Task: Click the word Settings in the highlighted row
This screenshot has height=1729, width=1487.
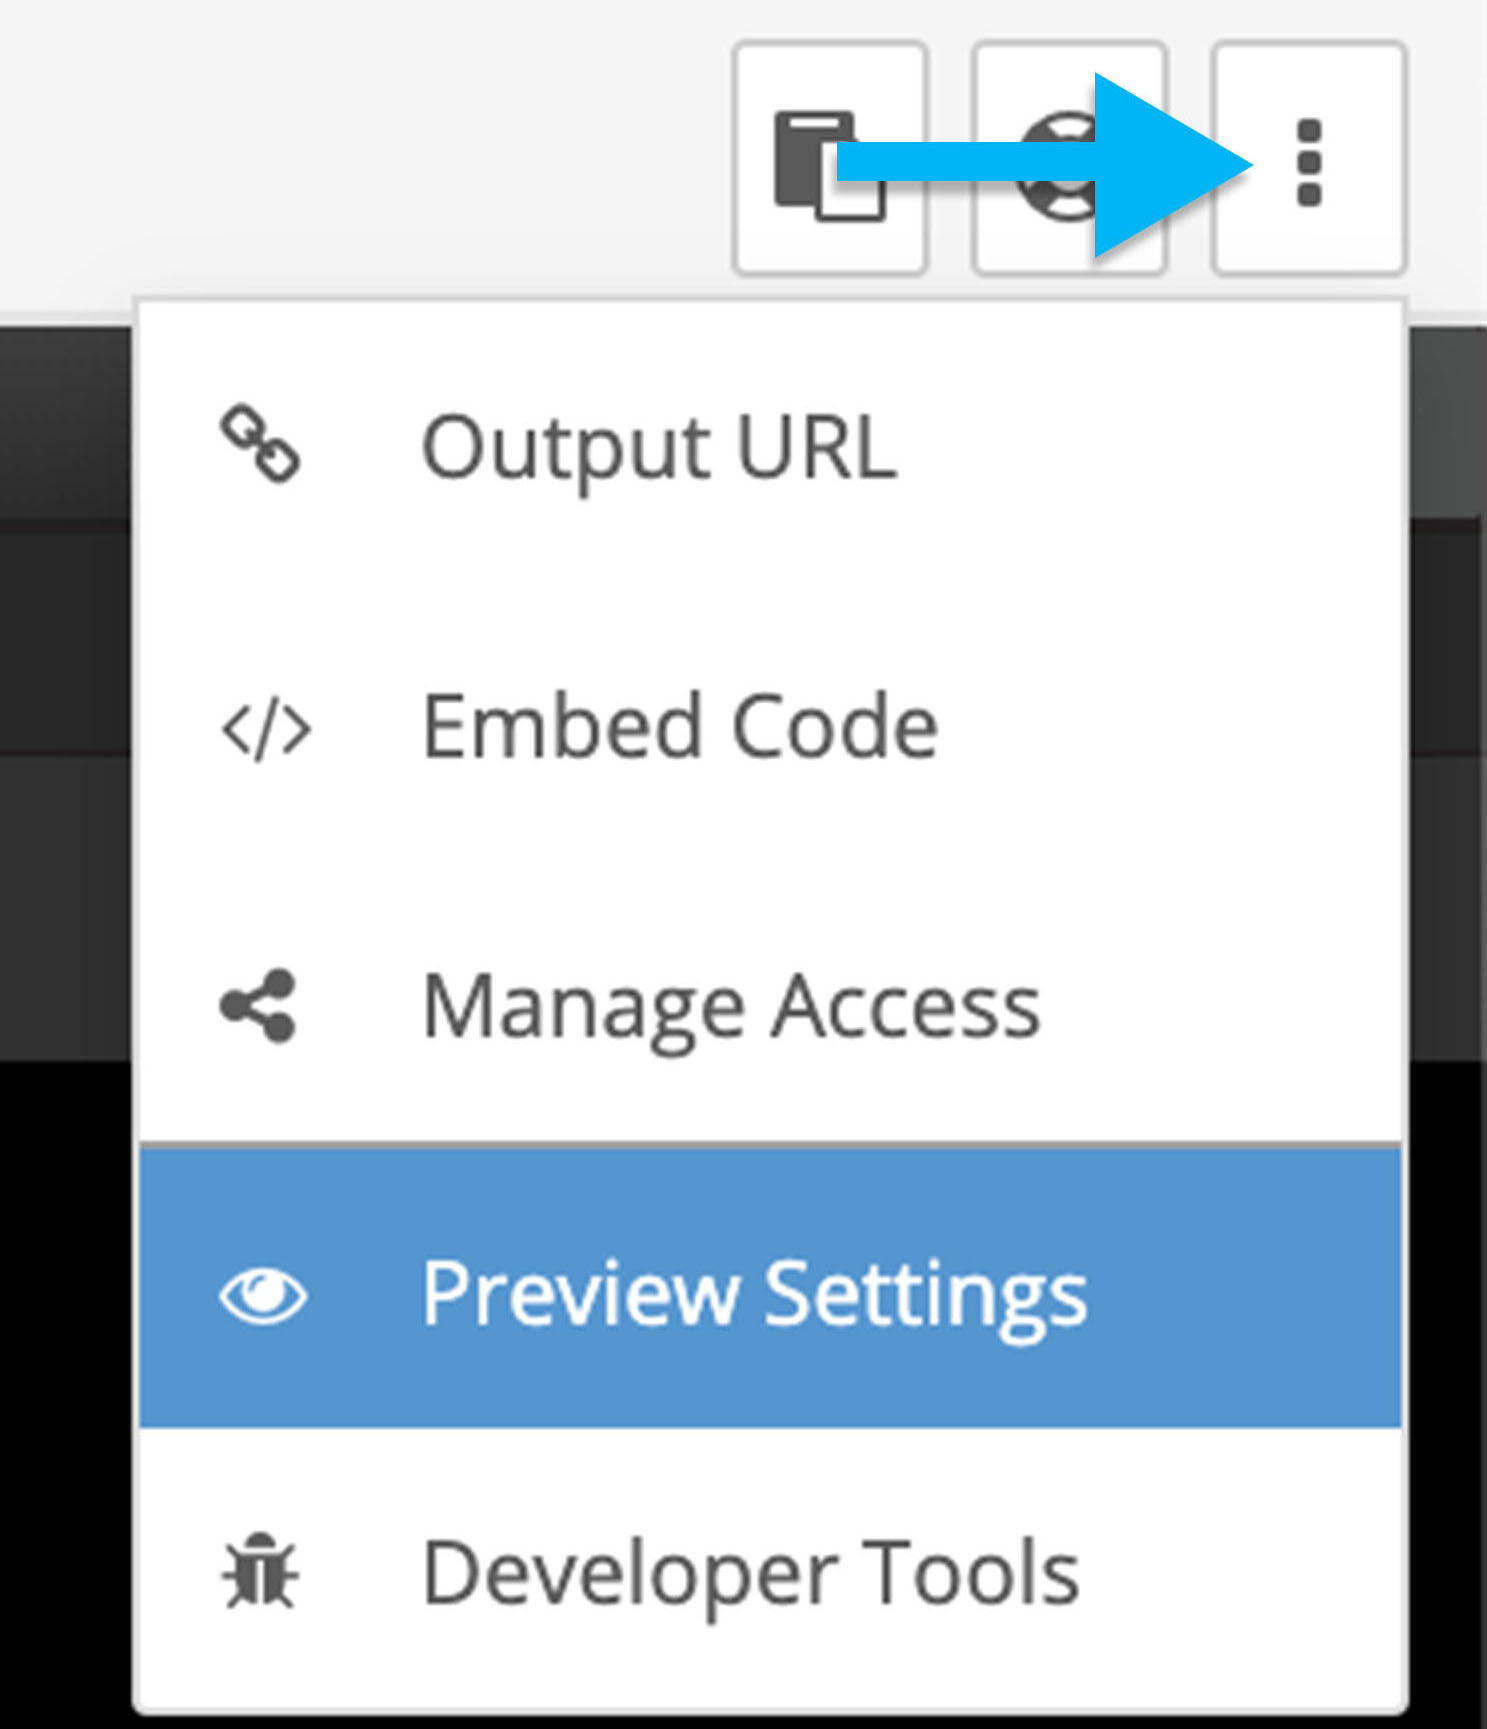Action: click(926, 1298)
